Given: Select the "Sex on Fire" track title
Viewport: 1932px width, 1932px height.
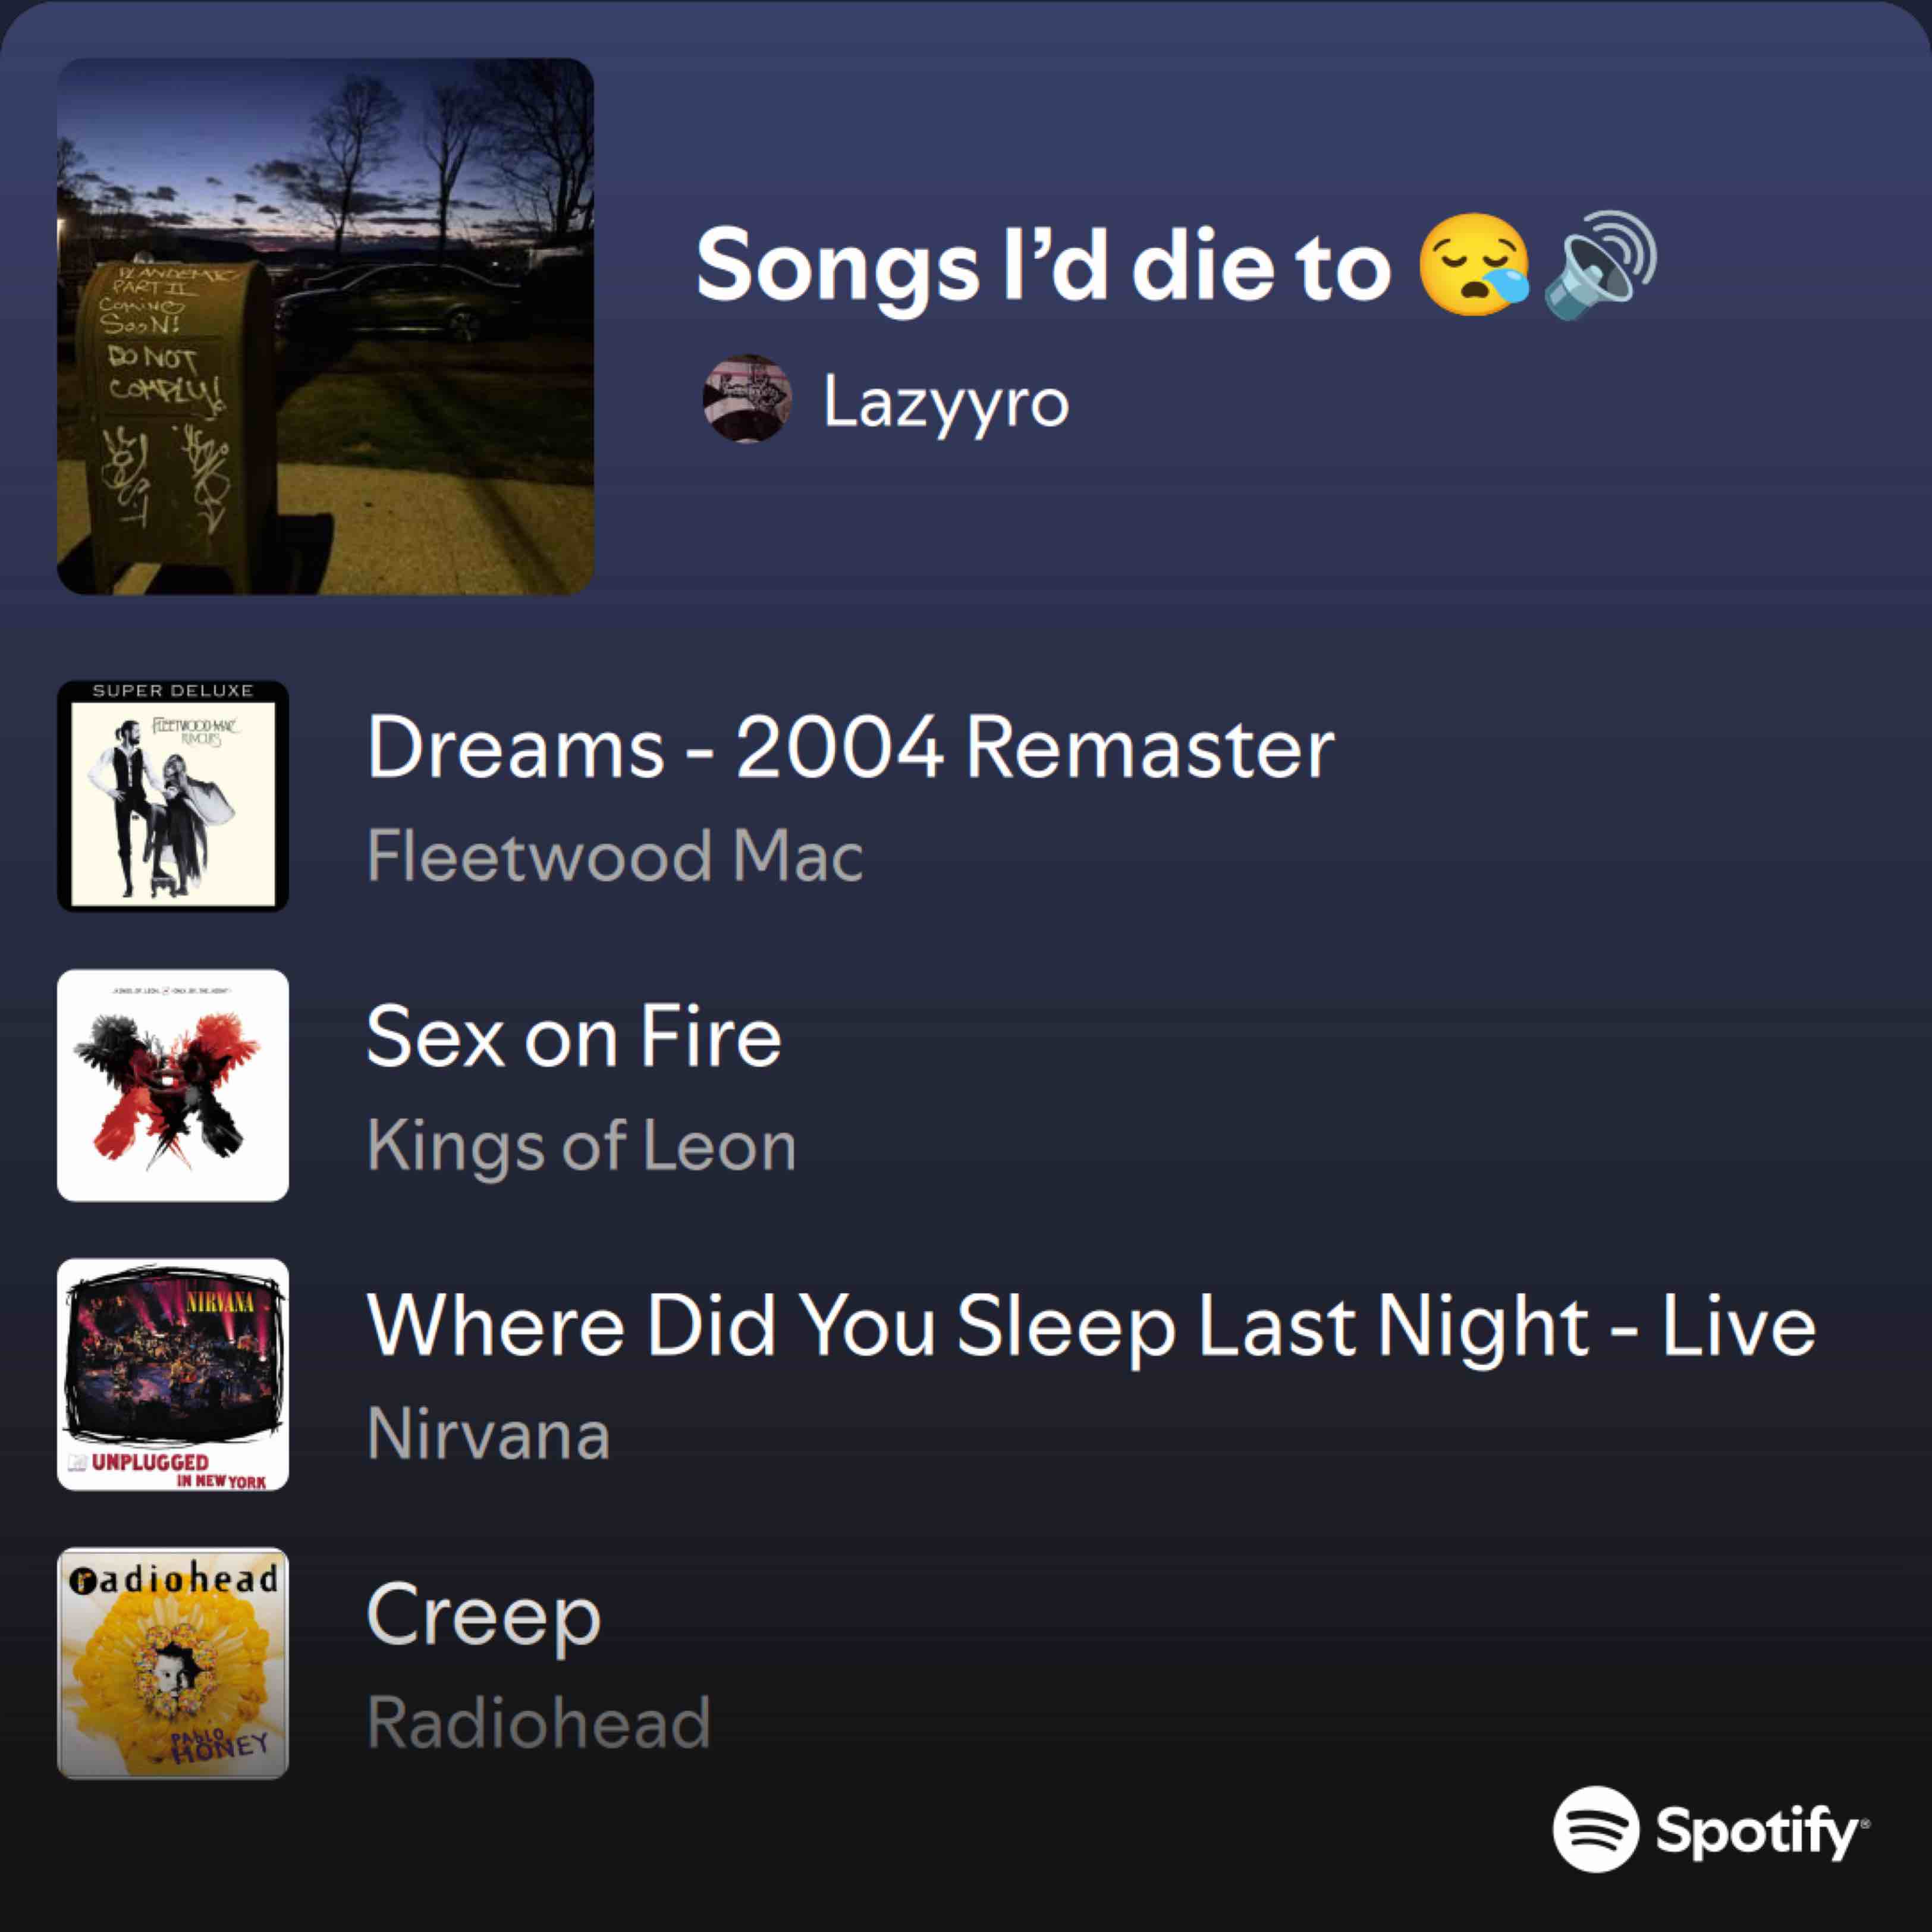Looking at the screenshot, I should click(574, 1037).
